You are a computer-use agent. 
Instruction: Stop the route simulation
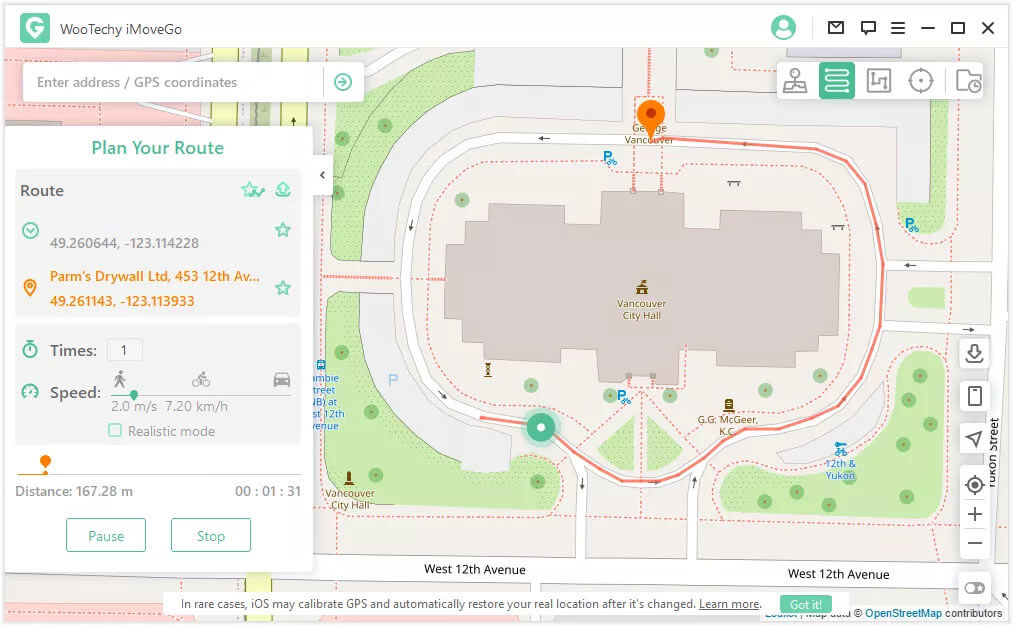pos(210,536)
